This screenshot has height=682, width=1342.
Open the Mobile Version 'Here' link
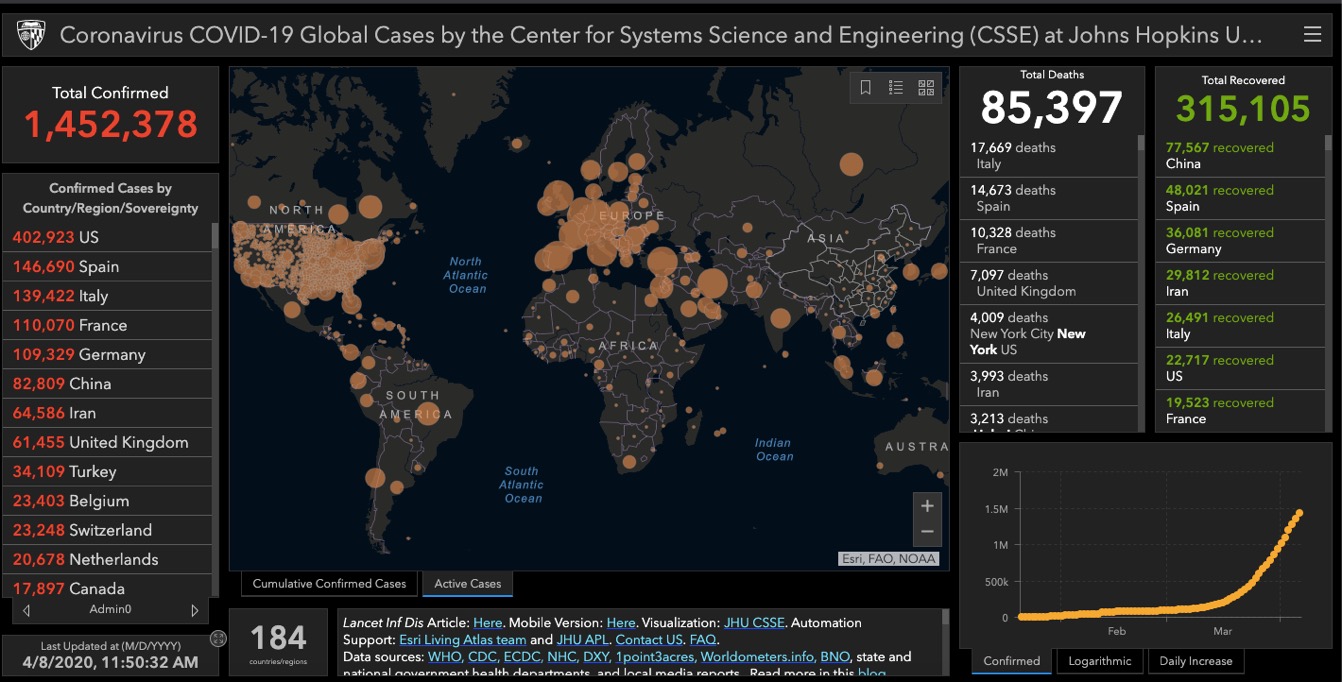click(x=621, y=623)
